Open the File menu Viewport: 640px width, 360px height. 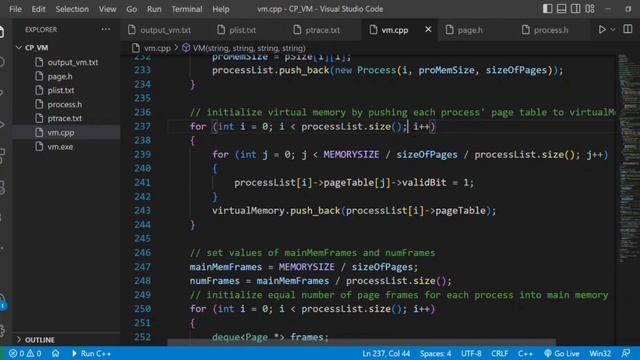click(15, 9)
